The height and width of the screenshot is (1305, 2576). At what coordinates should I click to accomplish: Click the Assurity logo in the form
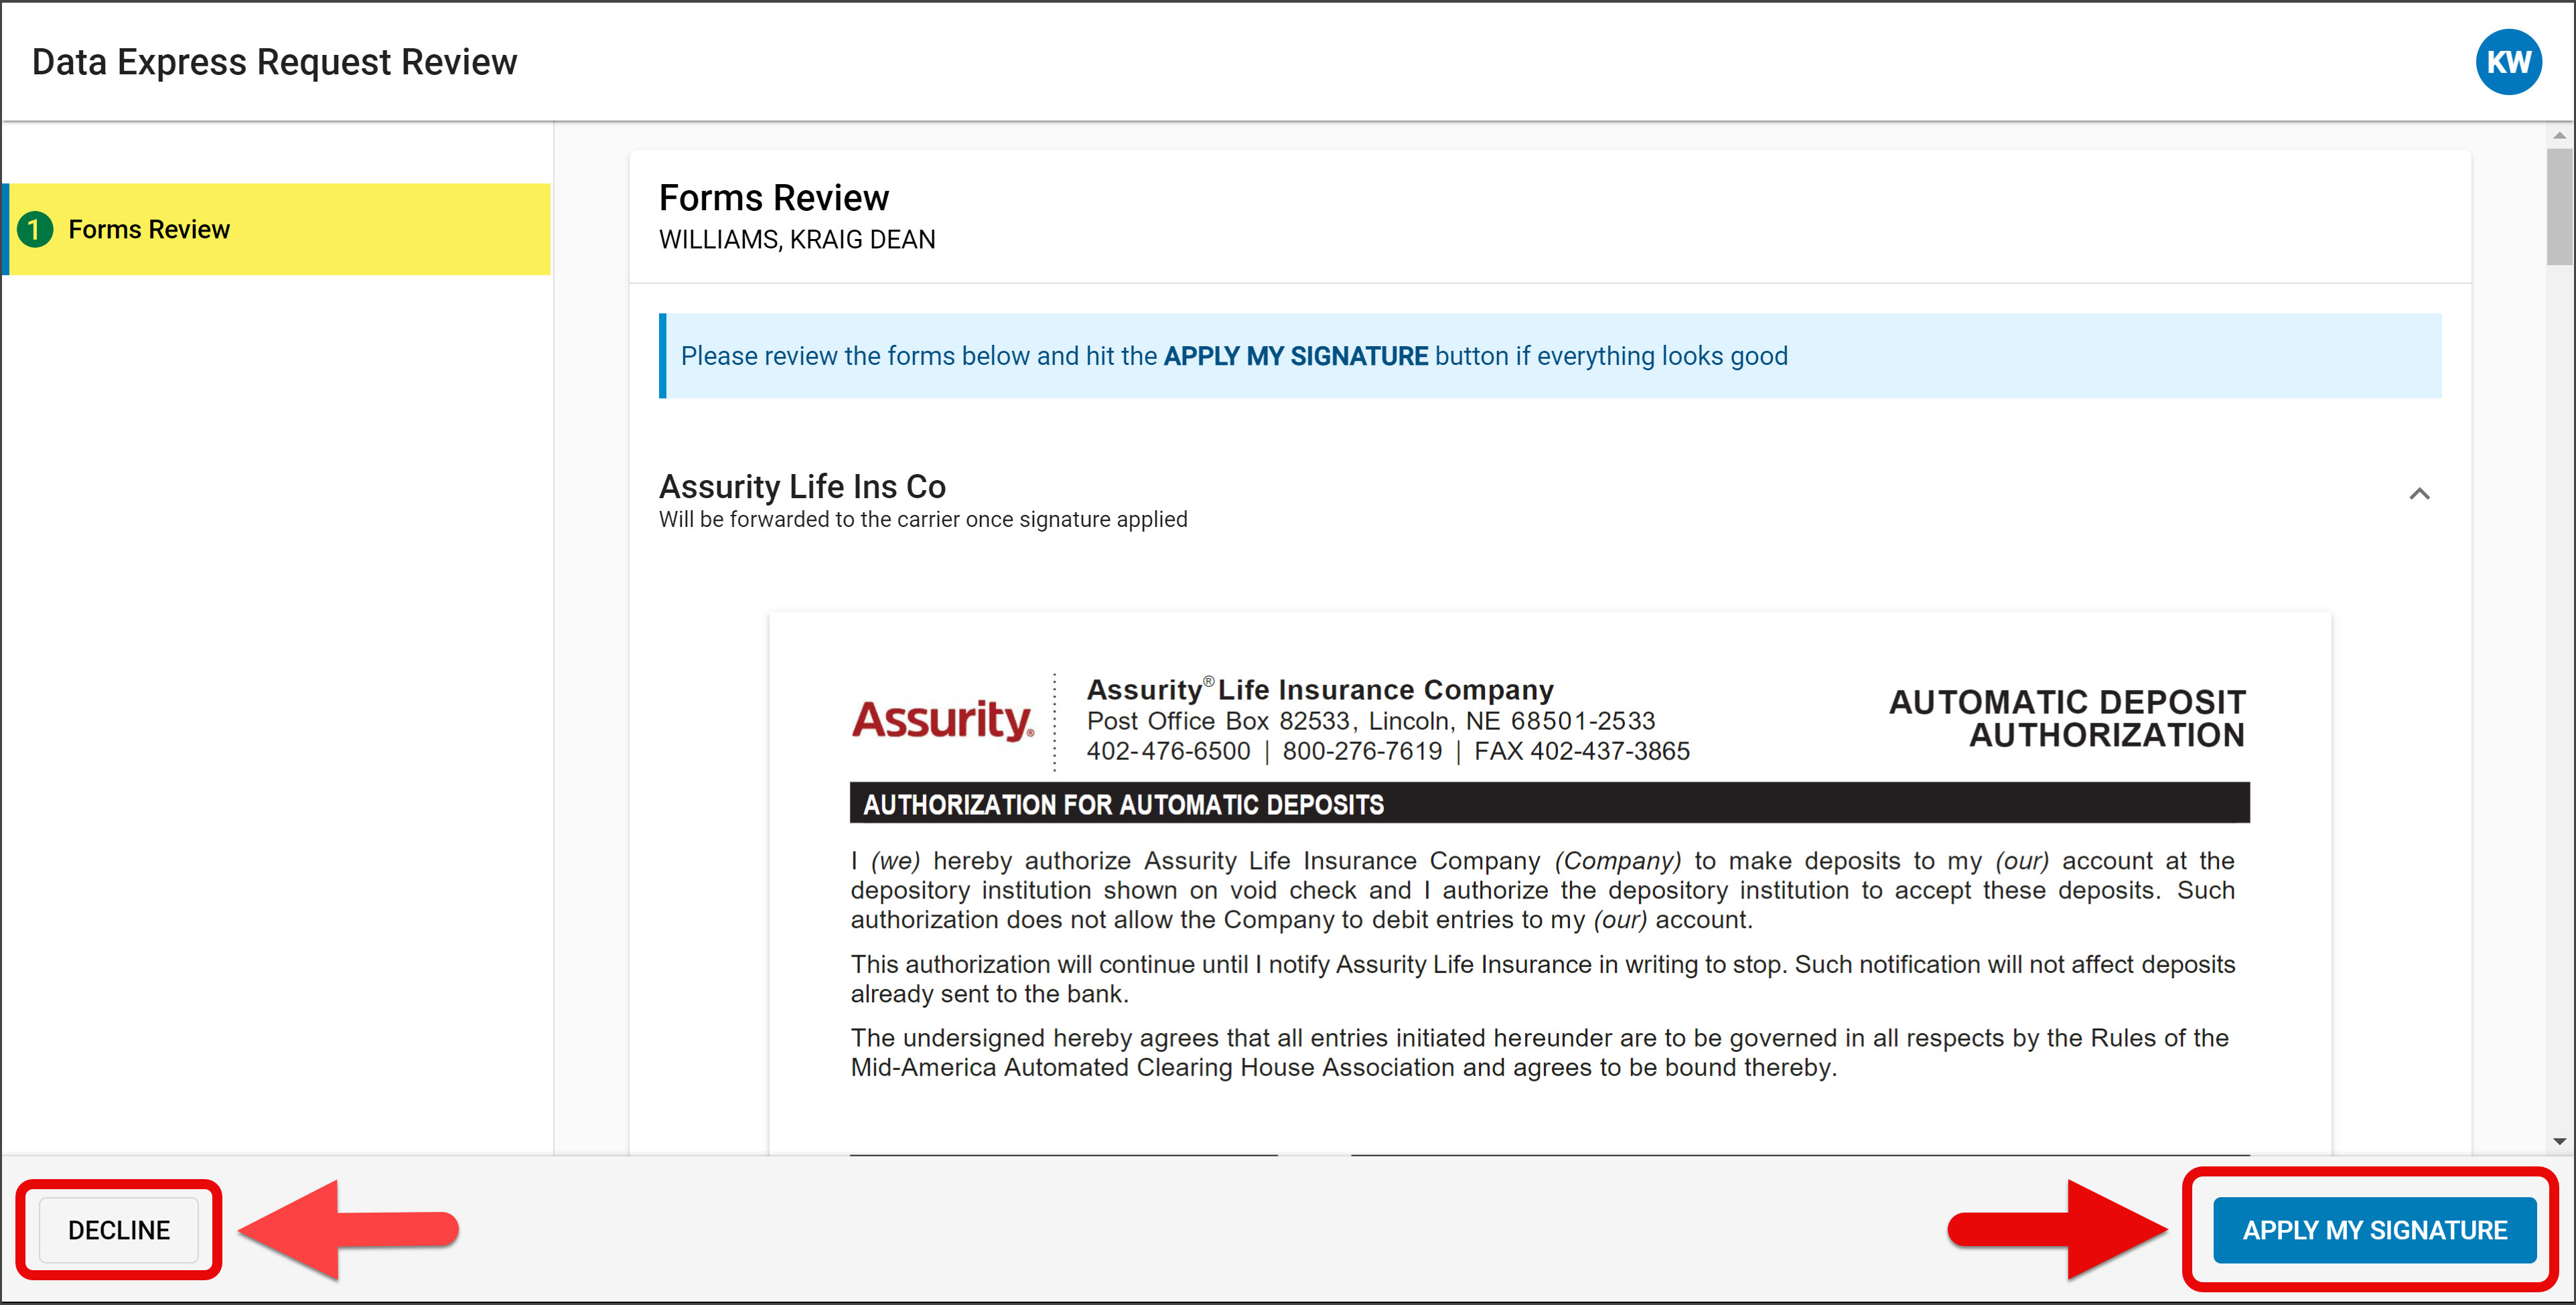(x=942, y=720)
